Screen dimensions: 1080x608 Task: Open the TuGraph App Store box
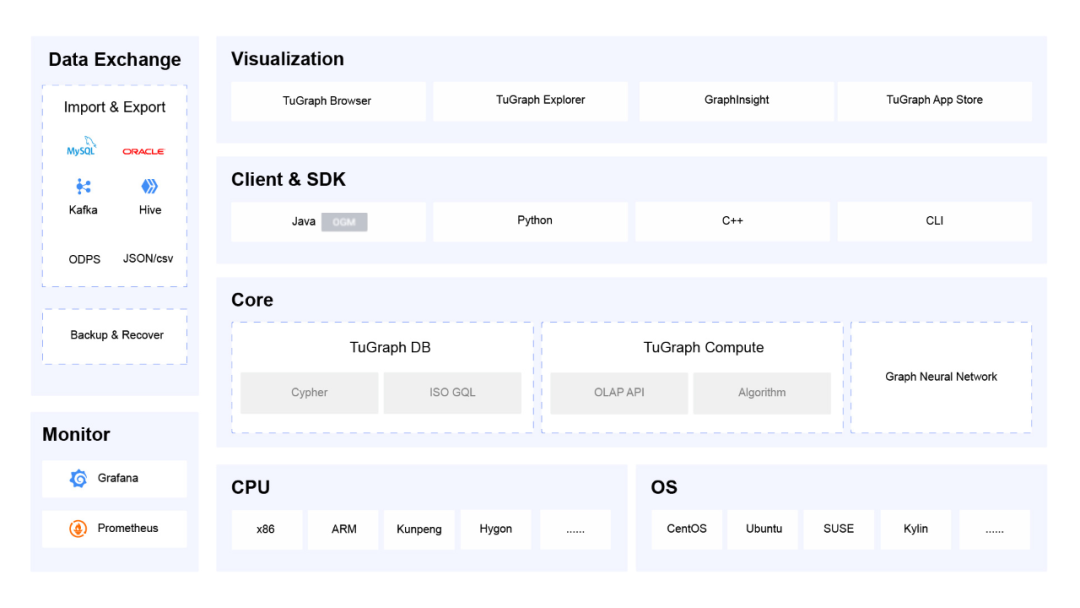click(x=935, y=101)
